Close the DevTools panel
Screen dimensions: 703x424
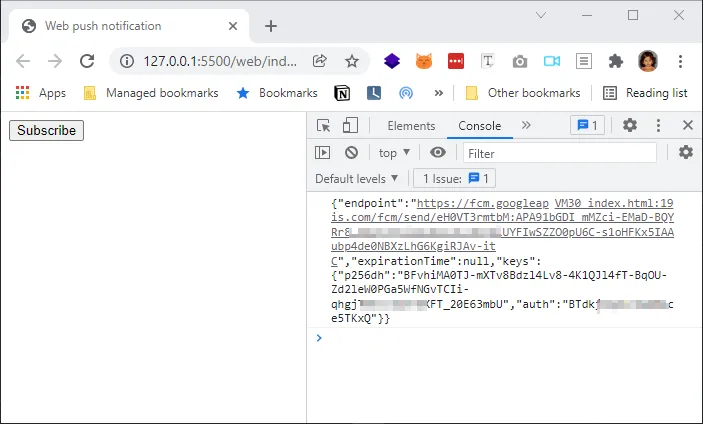[x=688, y=125]
